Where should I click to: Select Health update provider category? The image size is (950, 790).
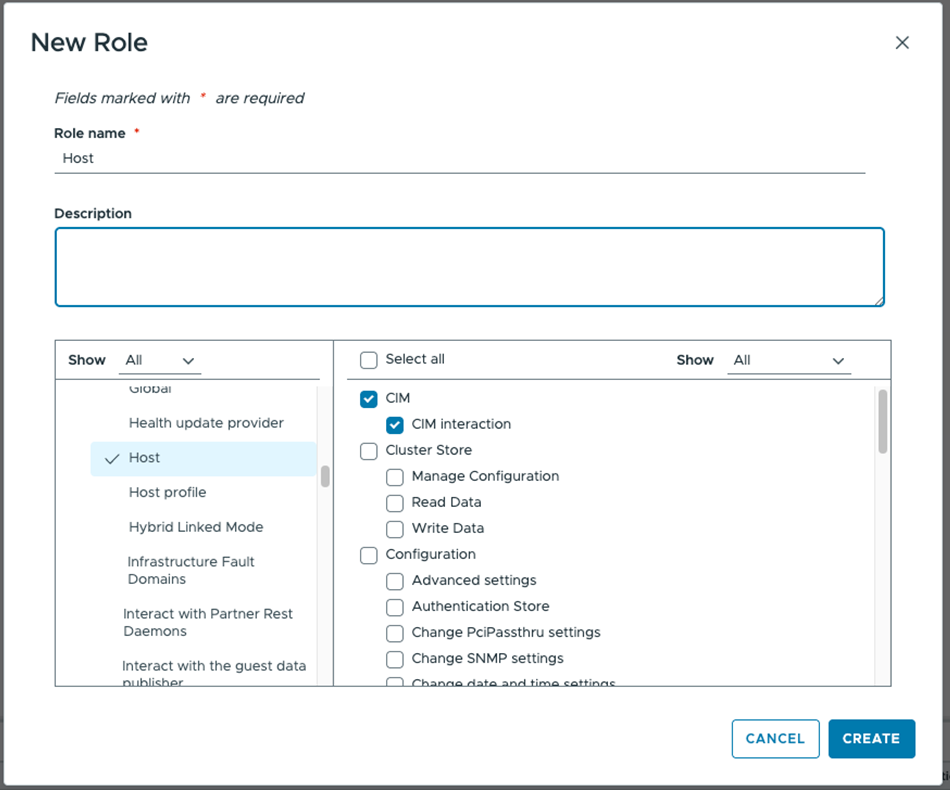click(x=206, y=423)
